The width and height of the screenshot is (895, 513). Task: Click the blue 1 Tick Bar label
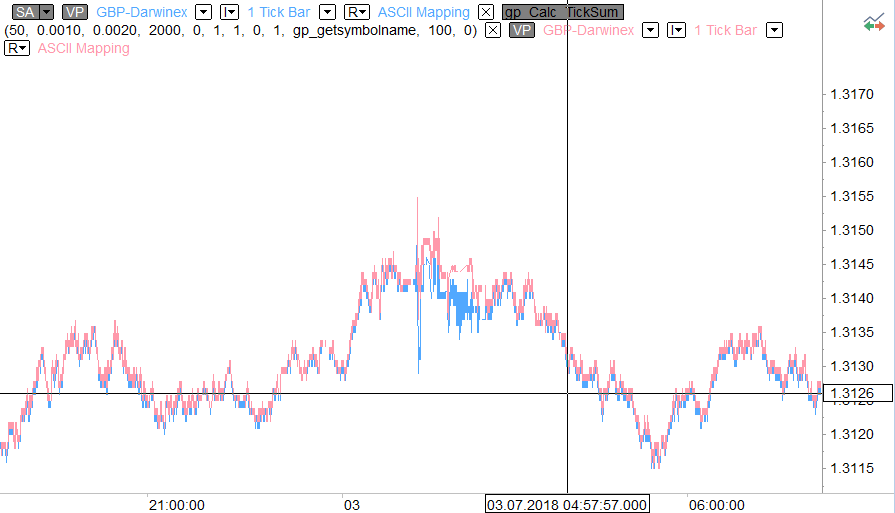tap(279, 12)
